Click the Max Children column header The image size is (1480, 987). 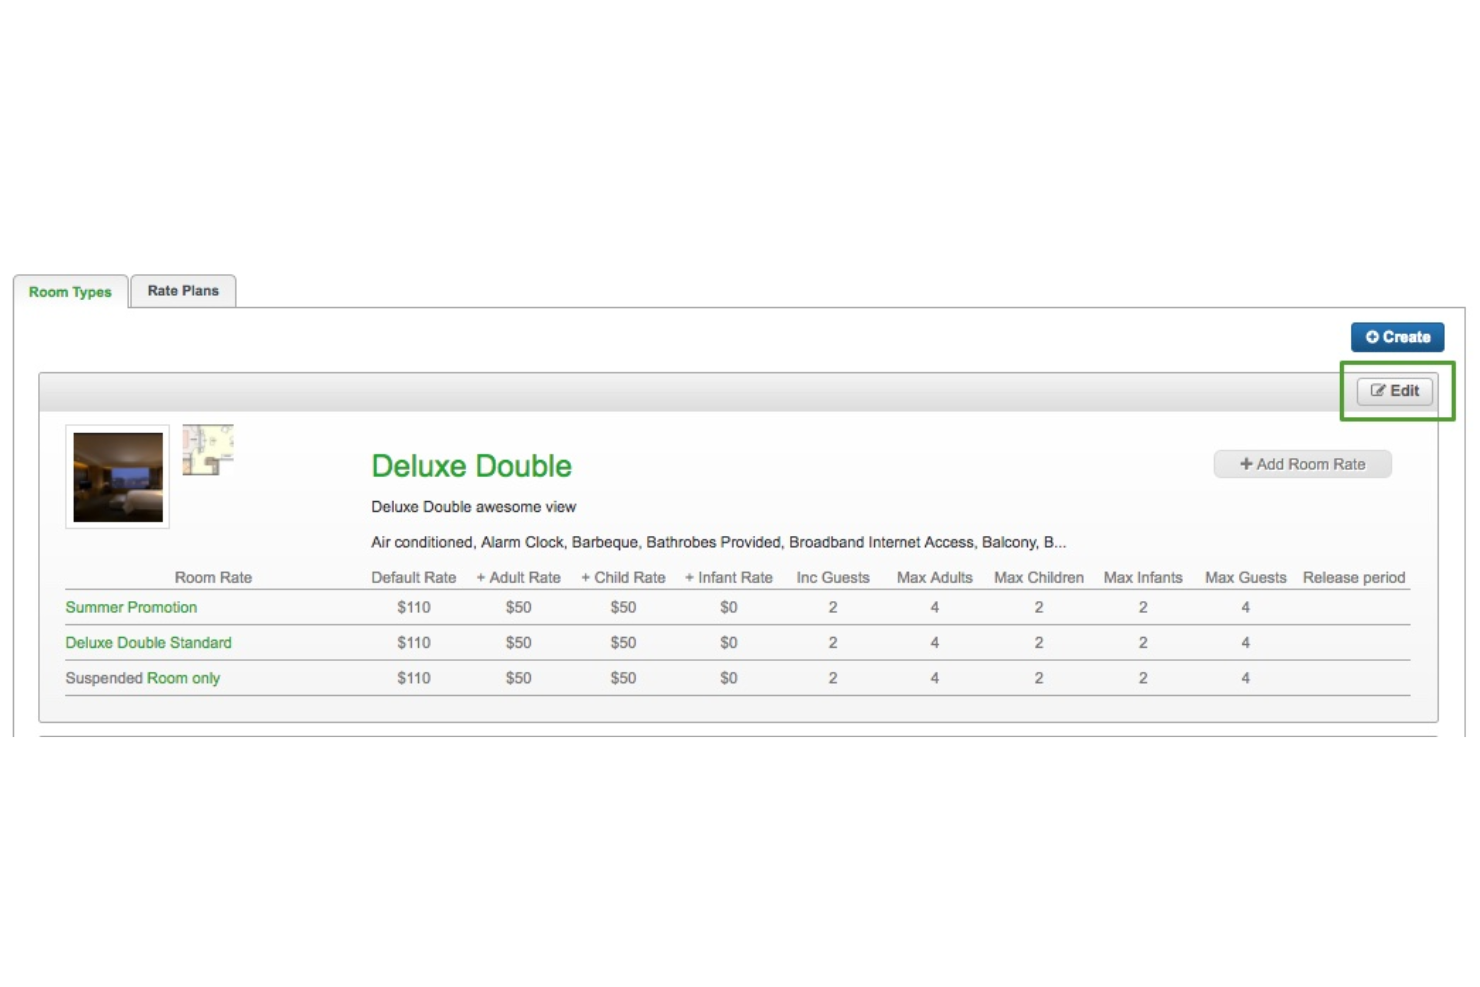click(1038, 578)
